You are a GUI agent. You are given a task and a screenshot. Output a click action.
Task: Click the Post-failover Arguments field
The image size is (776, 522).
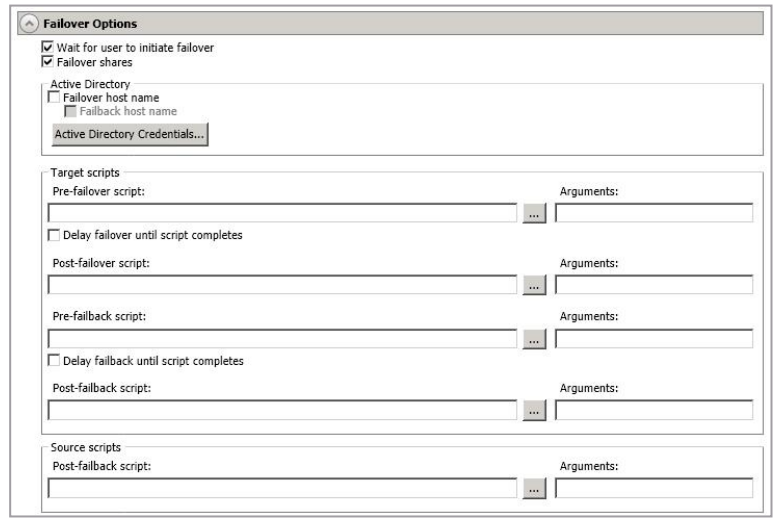click(x=654, y=286)
